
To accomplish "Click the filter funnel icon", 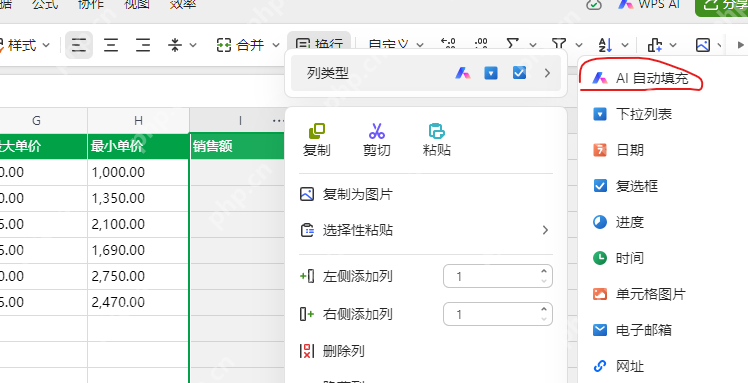I will pyautogui.click(x=559, y=45).
